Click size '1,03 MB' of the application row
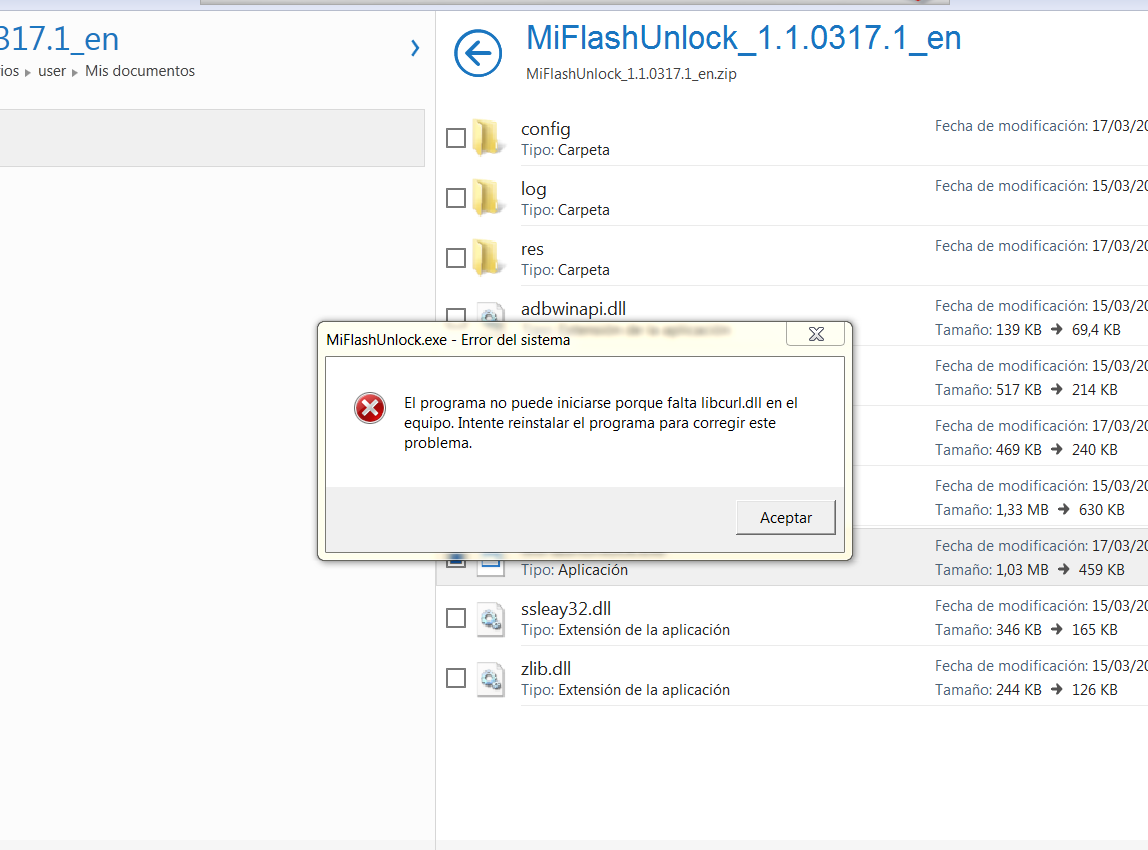The width and height of the screenshot is (1148, 850). 1022,570
